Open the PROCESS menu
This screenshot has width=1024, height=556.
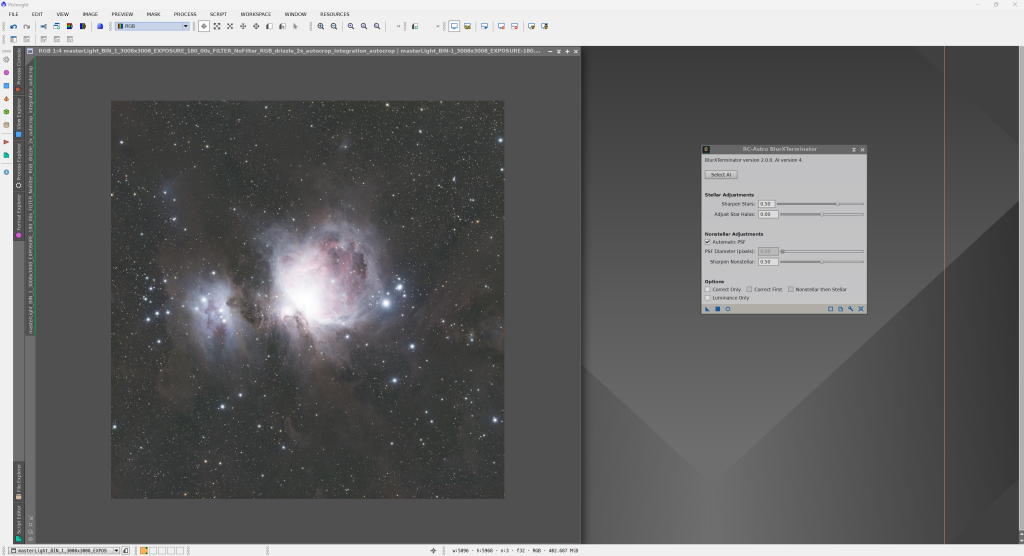click(x=185, y=14)
